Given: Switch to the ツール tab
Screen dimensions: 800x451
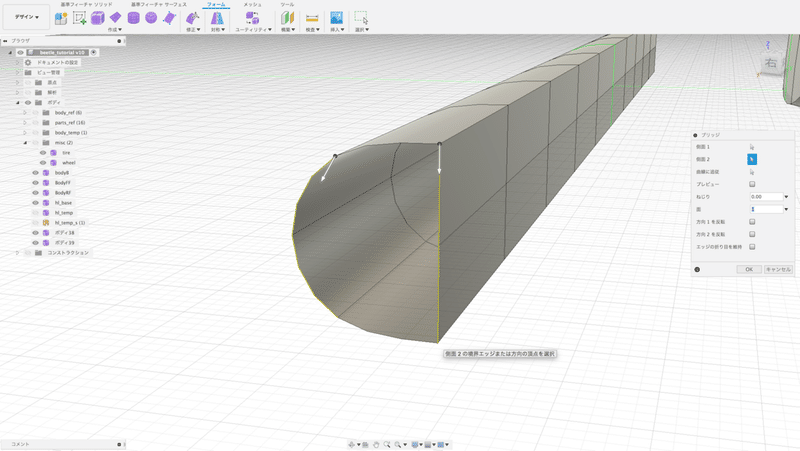Looking at the screenshot, I should (287, 5).
